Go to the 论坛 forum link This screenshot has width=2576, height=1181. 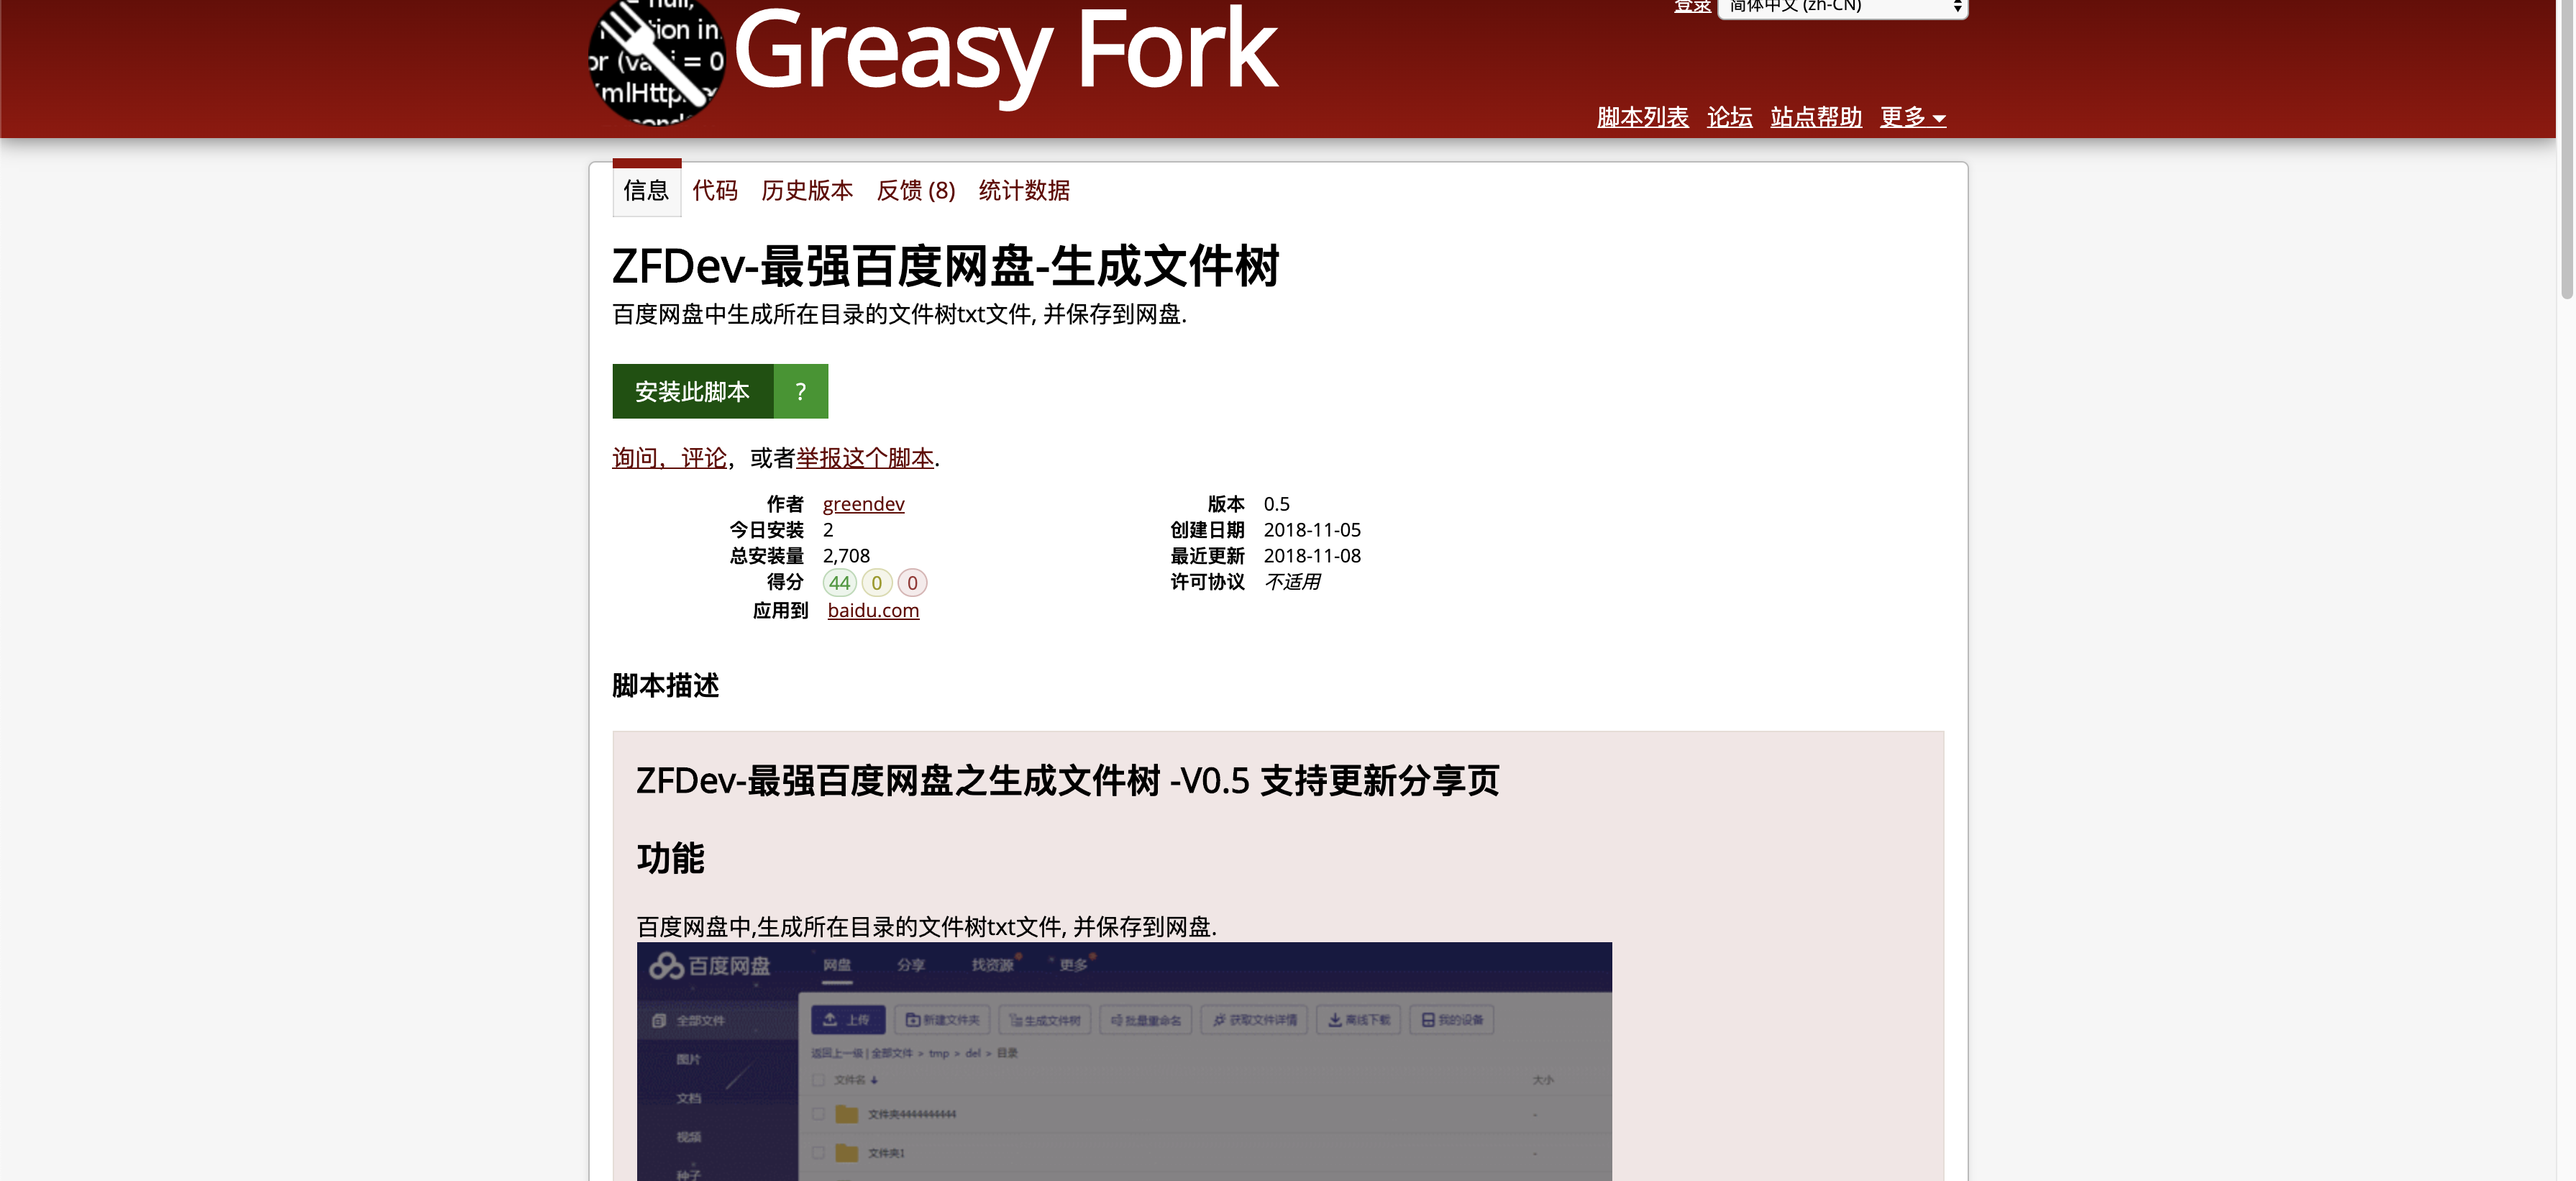[x=1729, y=117]
